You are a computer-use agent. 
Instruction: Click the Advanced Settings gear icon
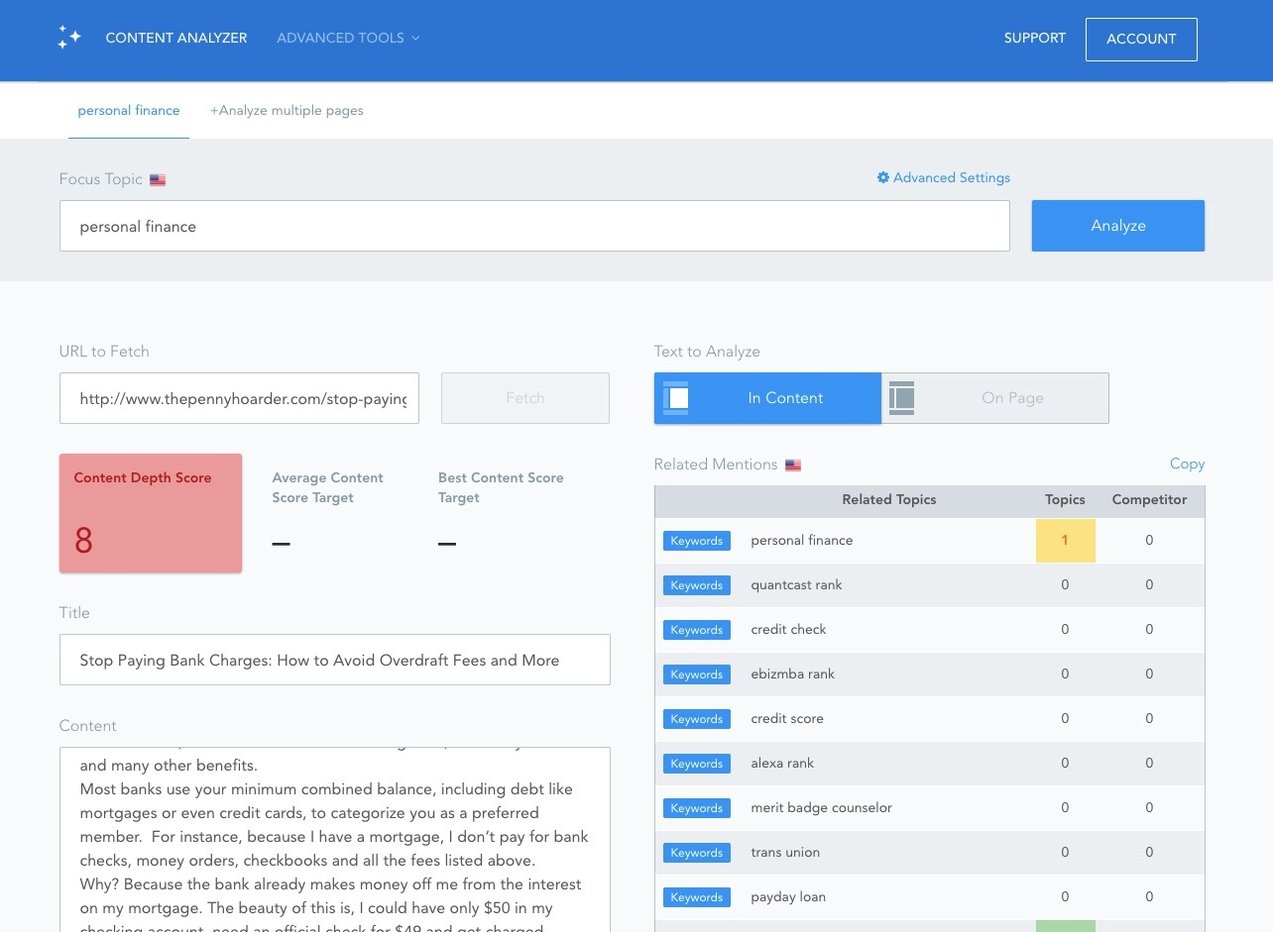click(x=883, y=177)
